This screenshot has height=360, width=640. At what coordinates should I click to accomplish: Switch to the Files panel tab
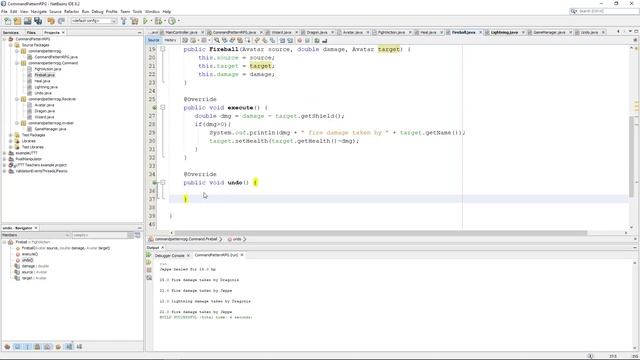[x=31, y=33]
